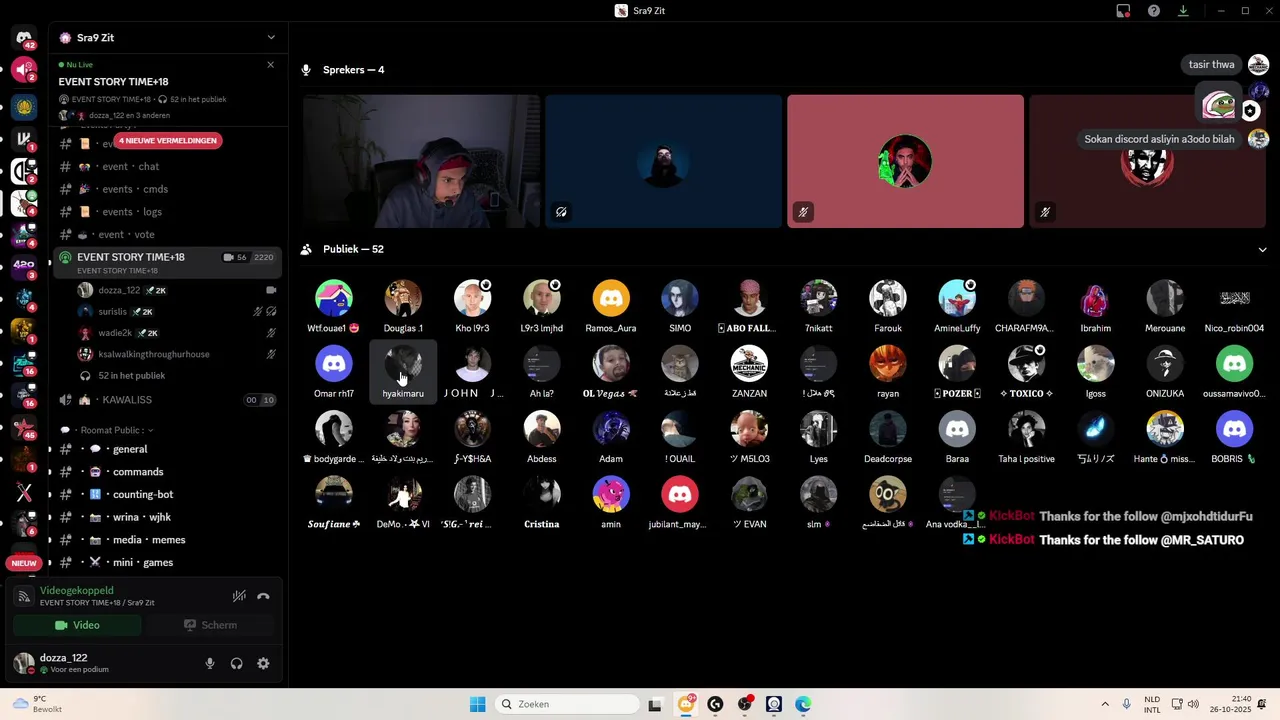Open the Windows Start button

pyautogui.click(x=477, y=704)
